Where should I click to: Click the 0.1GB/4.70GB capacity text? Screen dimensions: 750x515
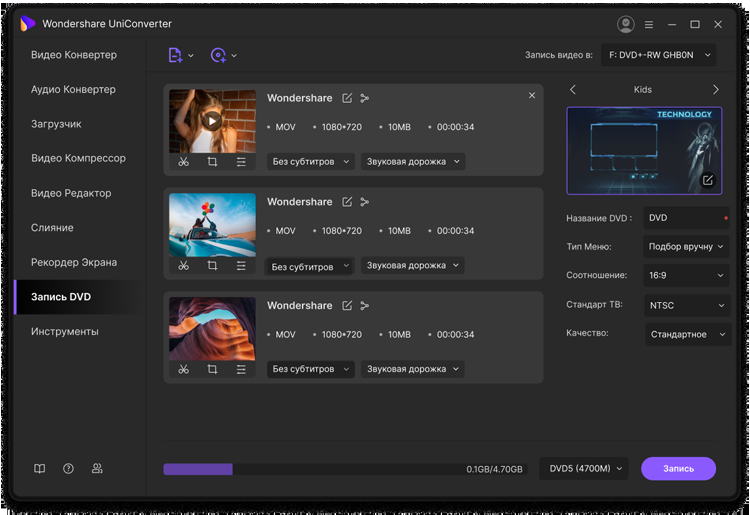point(495,469)
